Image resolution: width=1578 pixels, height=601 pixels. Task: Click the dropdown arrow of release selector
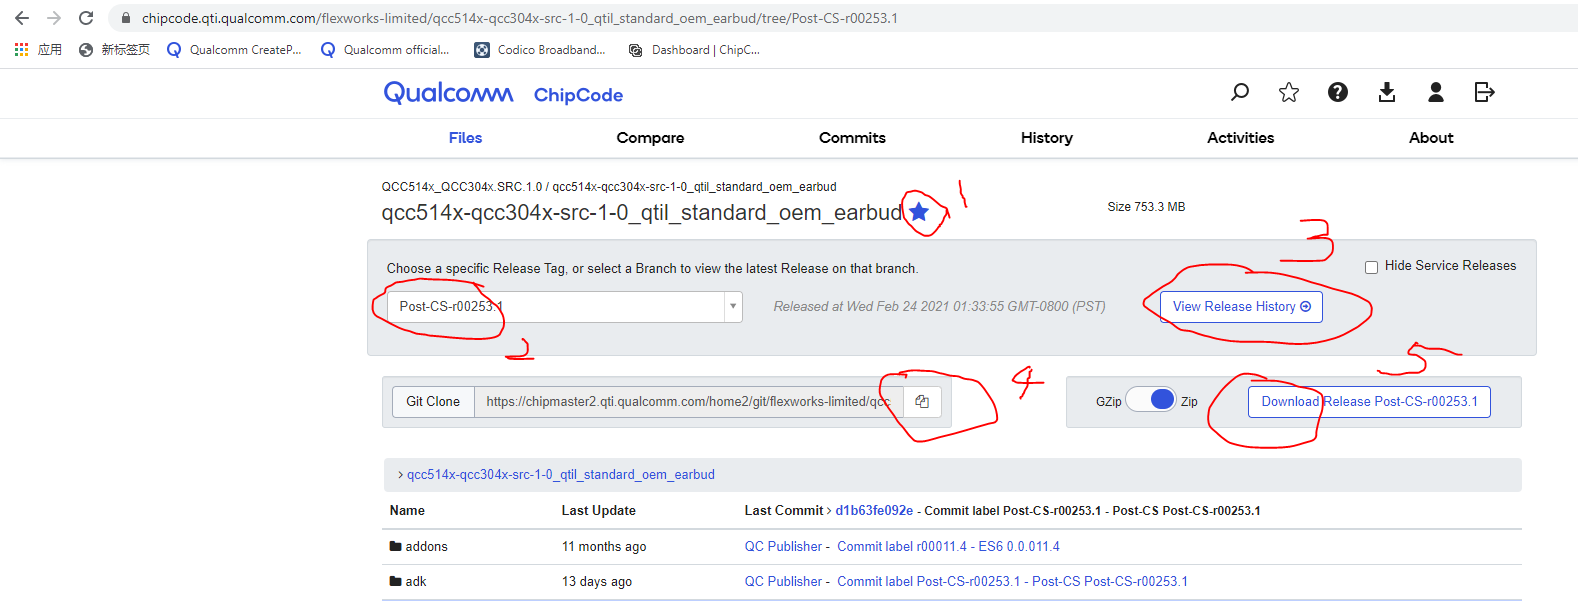tap(733, 306)
